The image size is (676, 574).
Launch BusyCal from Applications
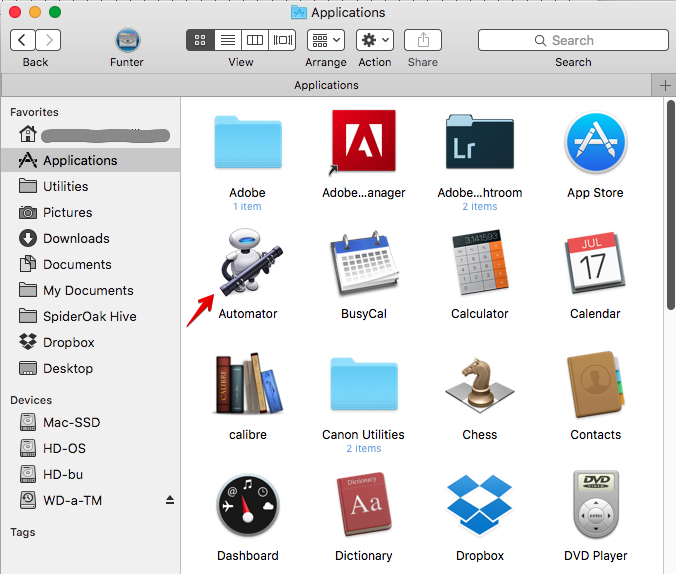pyautogui.click(x=363, y=265)
